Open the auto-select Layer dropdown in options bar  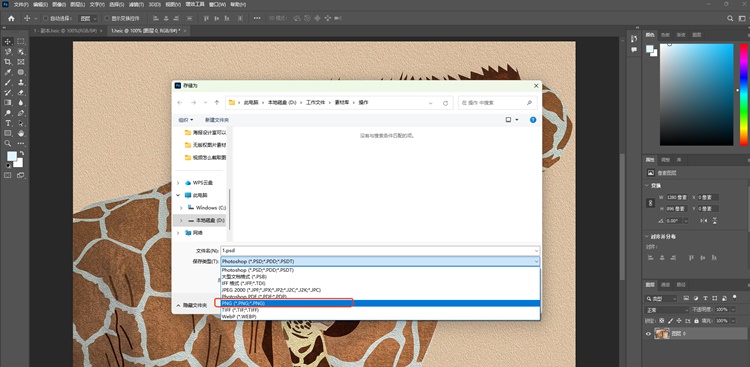point(88,18)
